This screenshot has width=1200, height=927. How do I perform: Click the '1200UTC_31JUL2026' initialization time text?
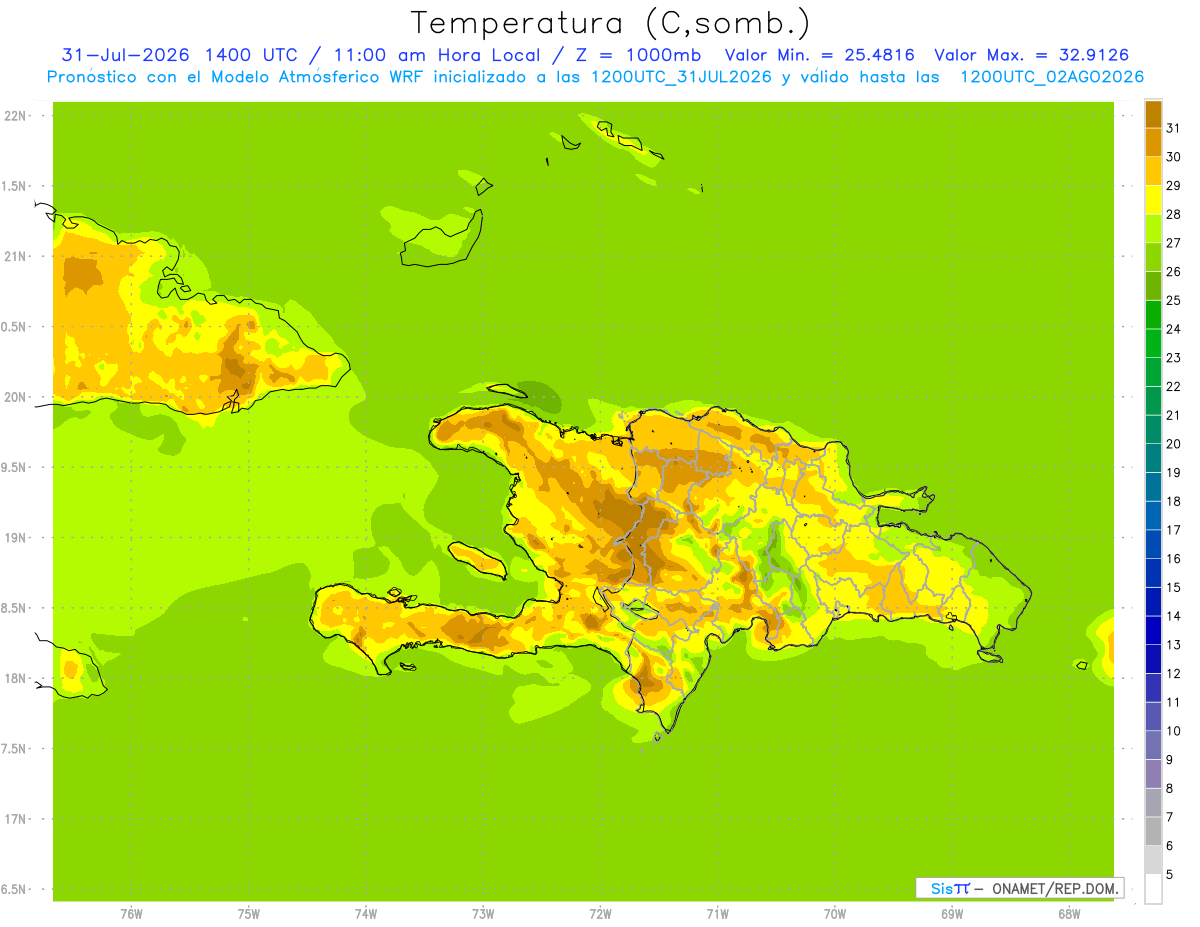[x=682, y=77]
